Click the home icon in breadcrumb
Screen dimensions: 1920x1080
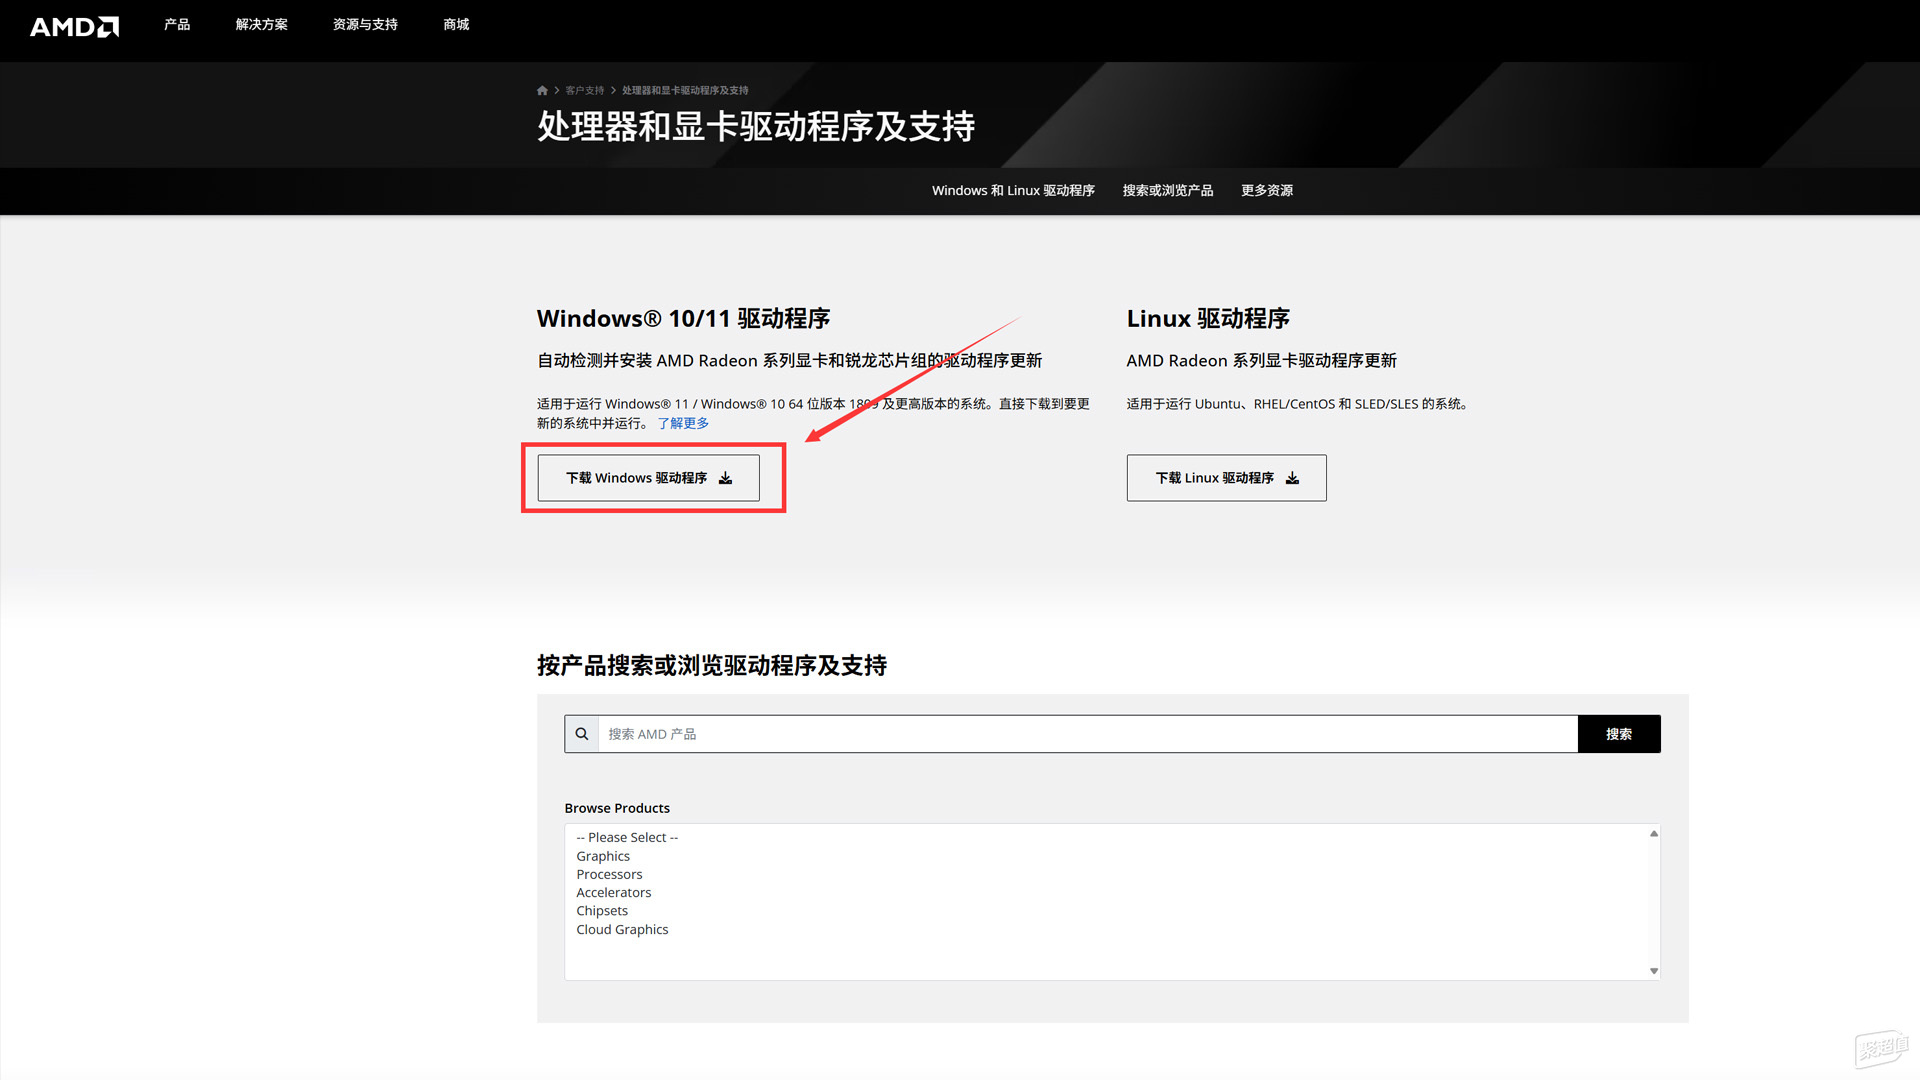tap(542, 90)
